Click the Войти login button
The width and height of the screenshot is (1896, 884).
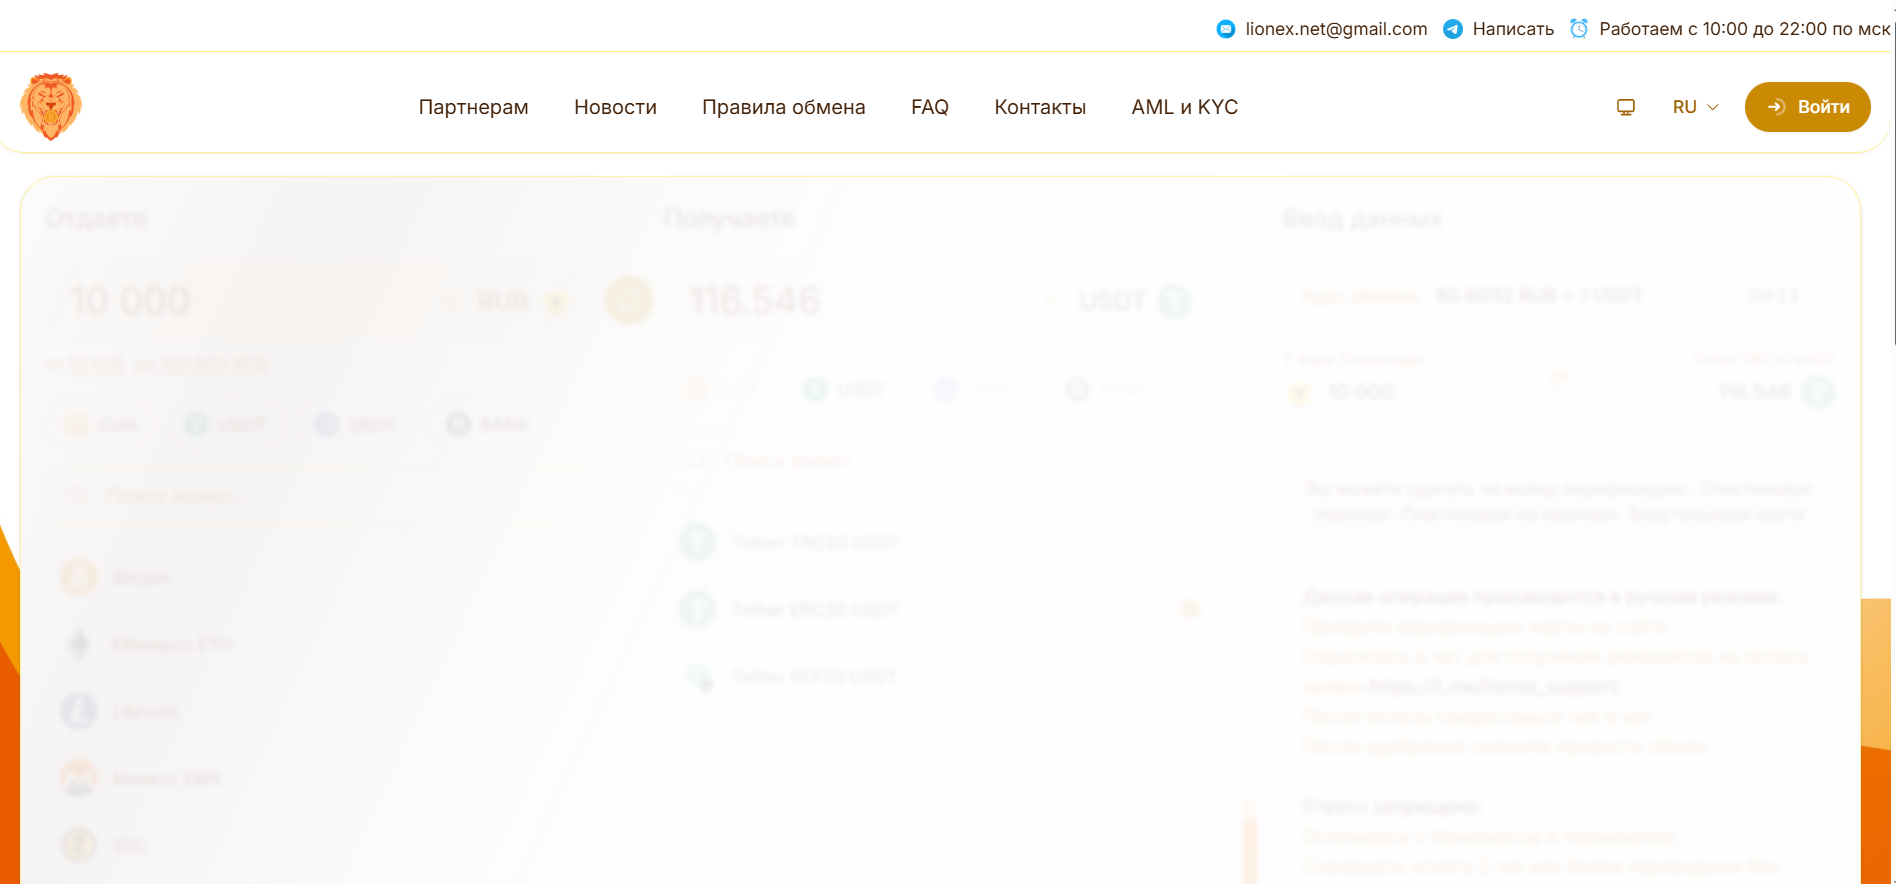pos(1808,107)
